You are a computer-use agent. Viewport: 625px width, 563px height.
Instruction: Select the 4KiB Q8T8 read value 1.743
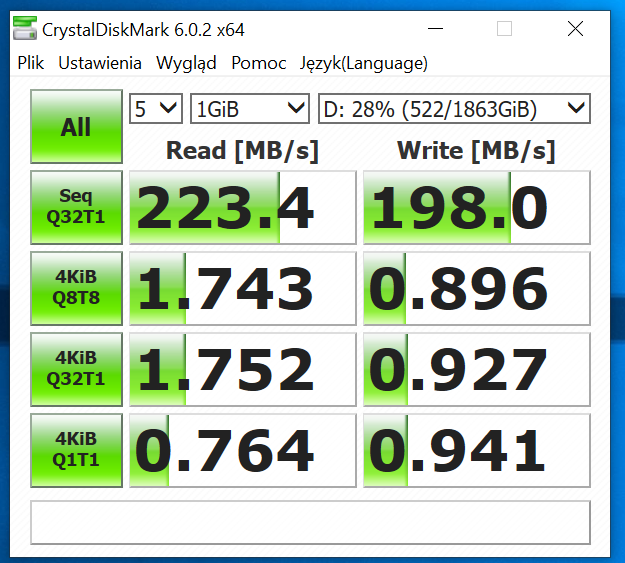coord(242,289)
